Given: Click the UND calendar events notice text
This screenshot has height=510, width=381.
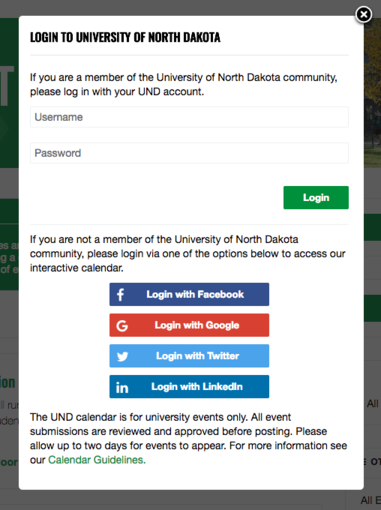Looking at the screenshot, I should click(189, 438).
